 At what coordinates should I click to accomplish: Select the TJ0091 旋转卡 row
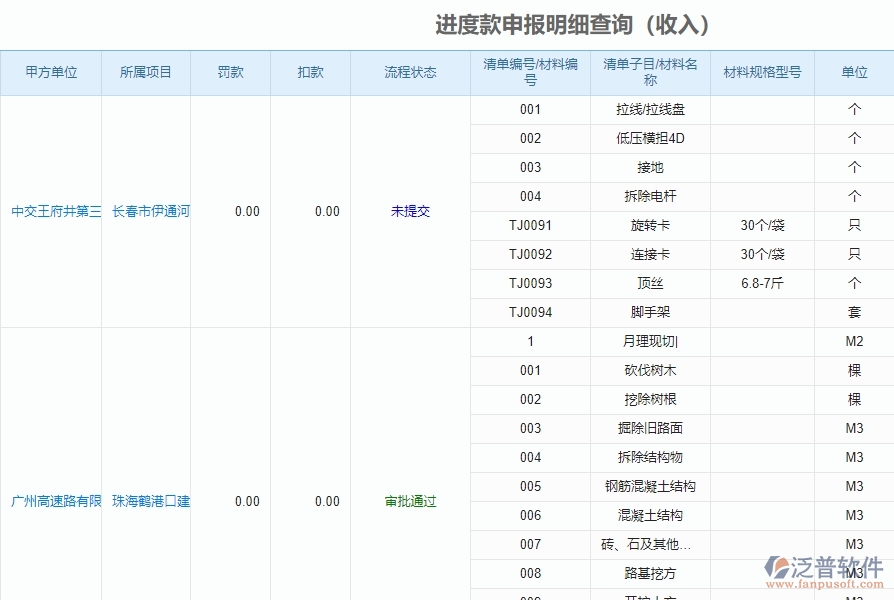(647, 225)
